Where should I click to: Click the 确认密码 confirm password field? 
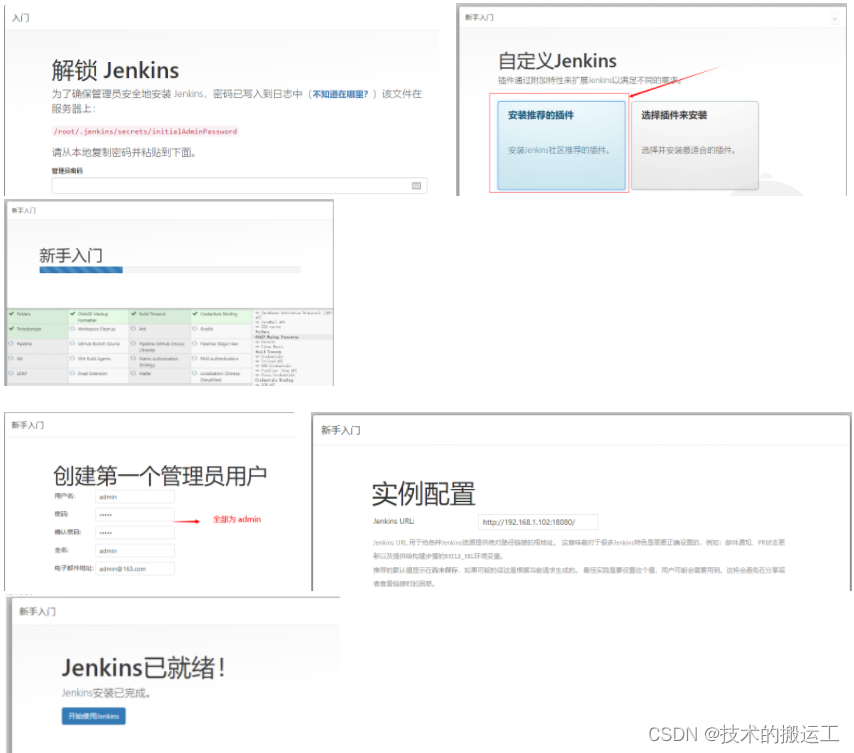point(135,532)
